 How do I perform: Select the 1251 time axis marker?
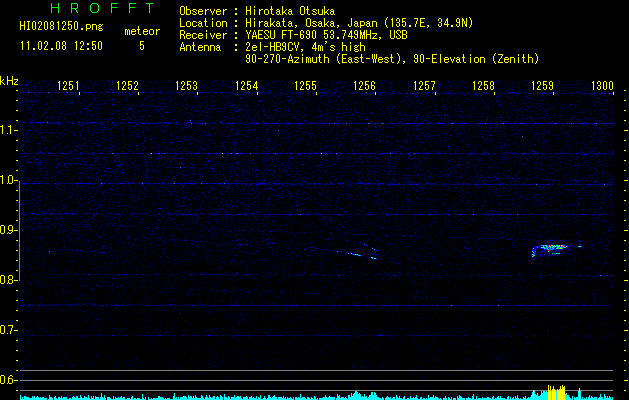[x=68, y=86]
